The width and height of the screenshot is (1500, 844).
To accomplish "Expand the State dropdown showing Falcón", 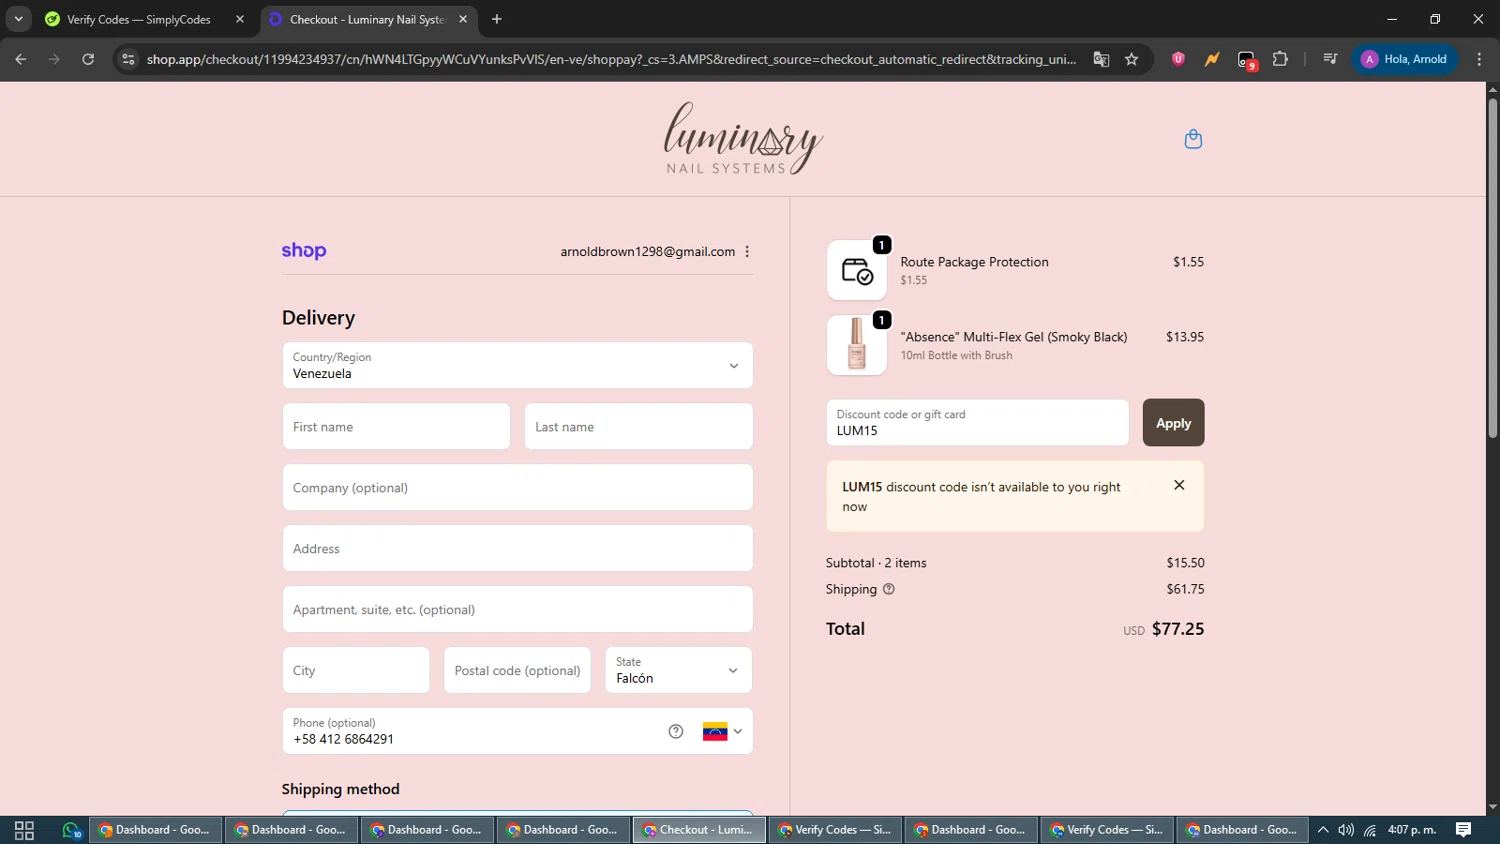I will tap(678, 670).
